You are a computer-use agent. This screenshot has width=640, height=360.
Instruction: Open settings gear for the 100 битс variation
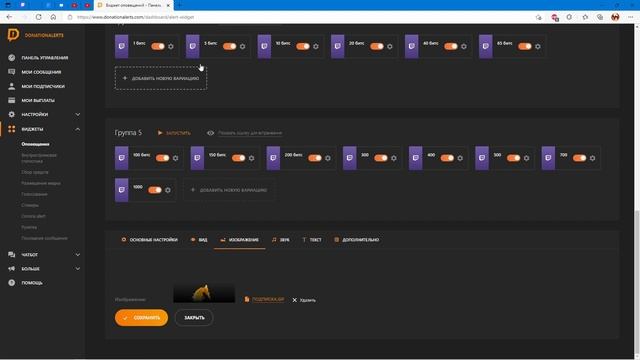tap(176, 158)
